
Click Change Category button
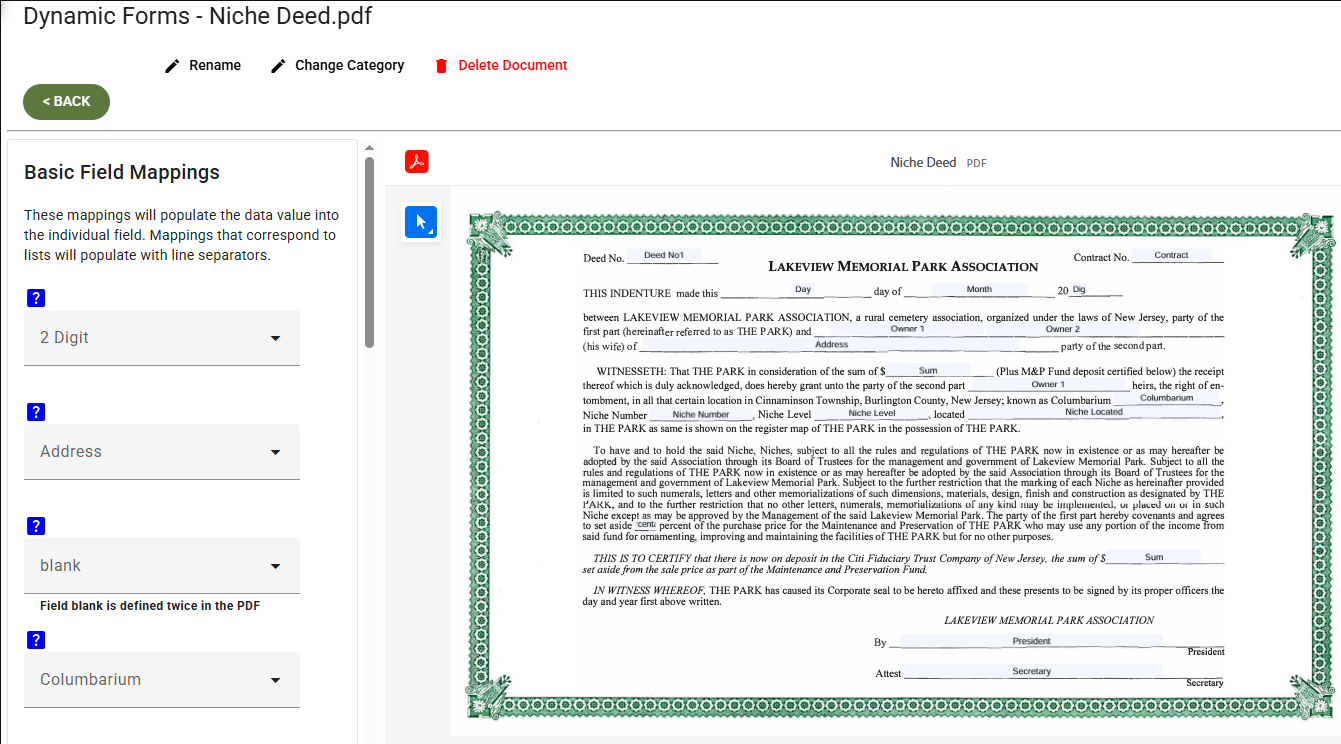[x=338, y=65]
